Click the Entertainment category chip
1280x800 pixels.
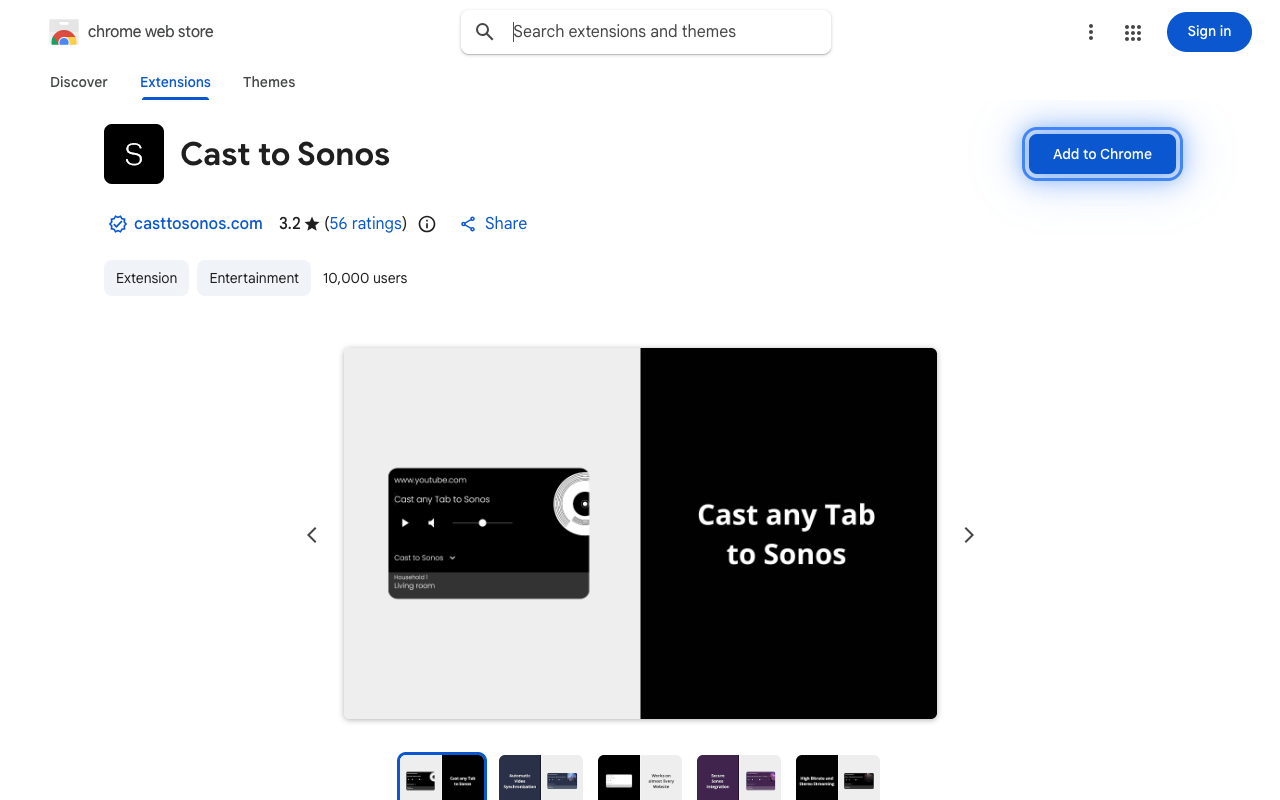pyautogui.click(x=253, y=278)
